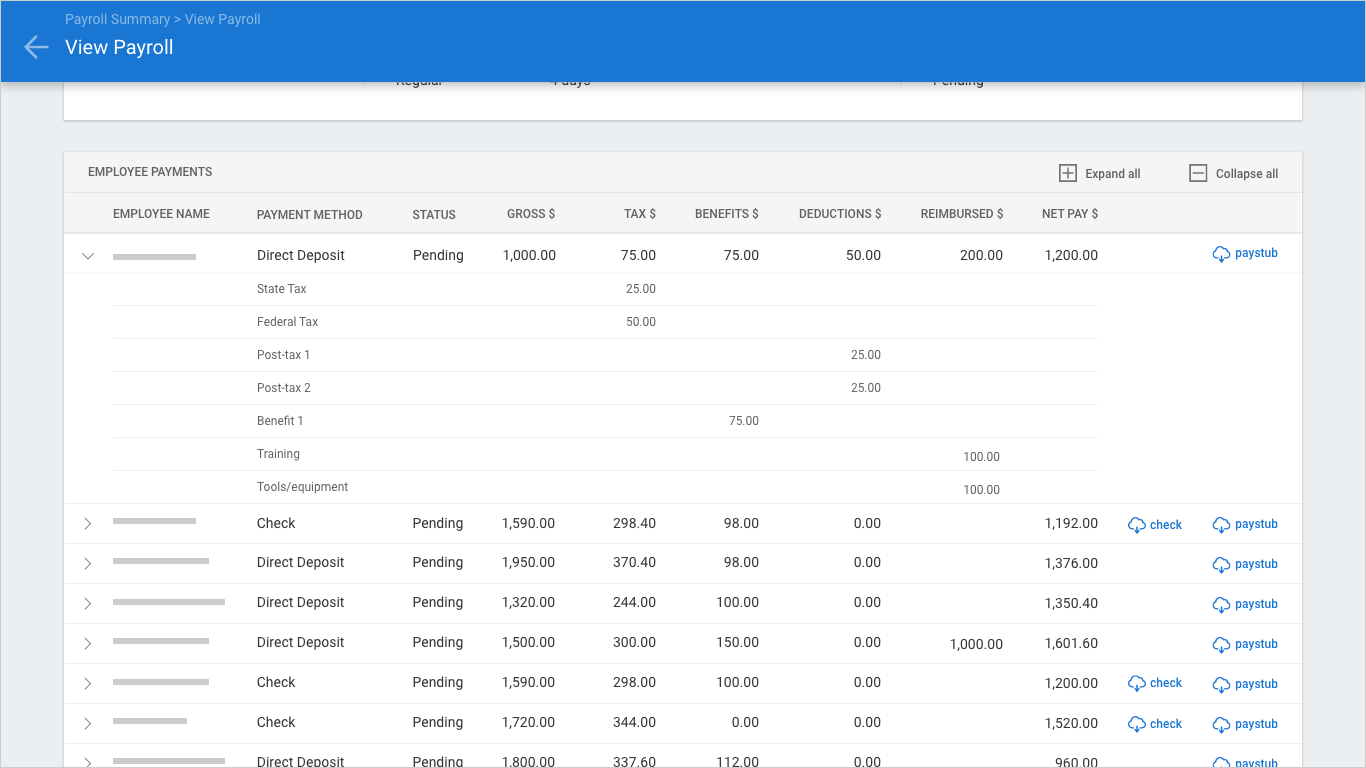Click the STATUS column header
The width and height of the screenshot is (1366, 768).
click(434, 215)
